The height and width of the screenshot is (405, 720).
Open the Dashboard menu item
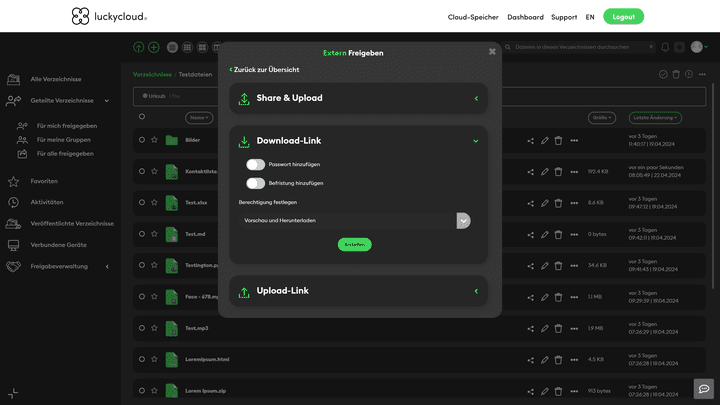tap(525, 17)
